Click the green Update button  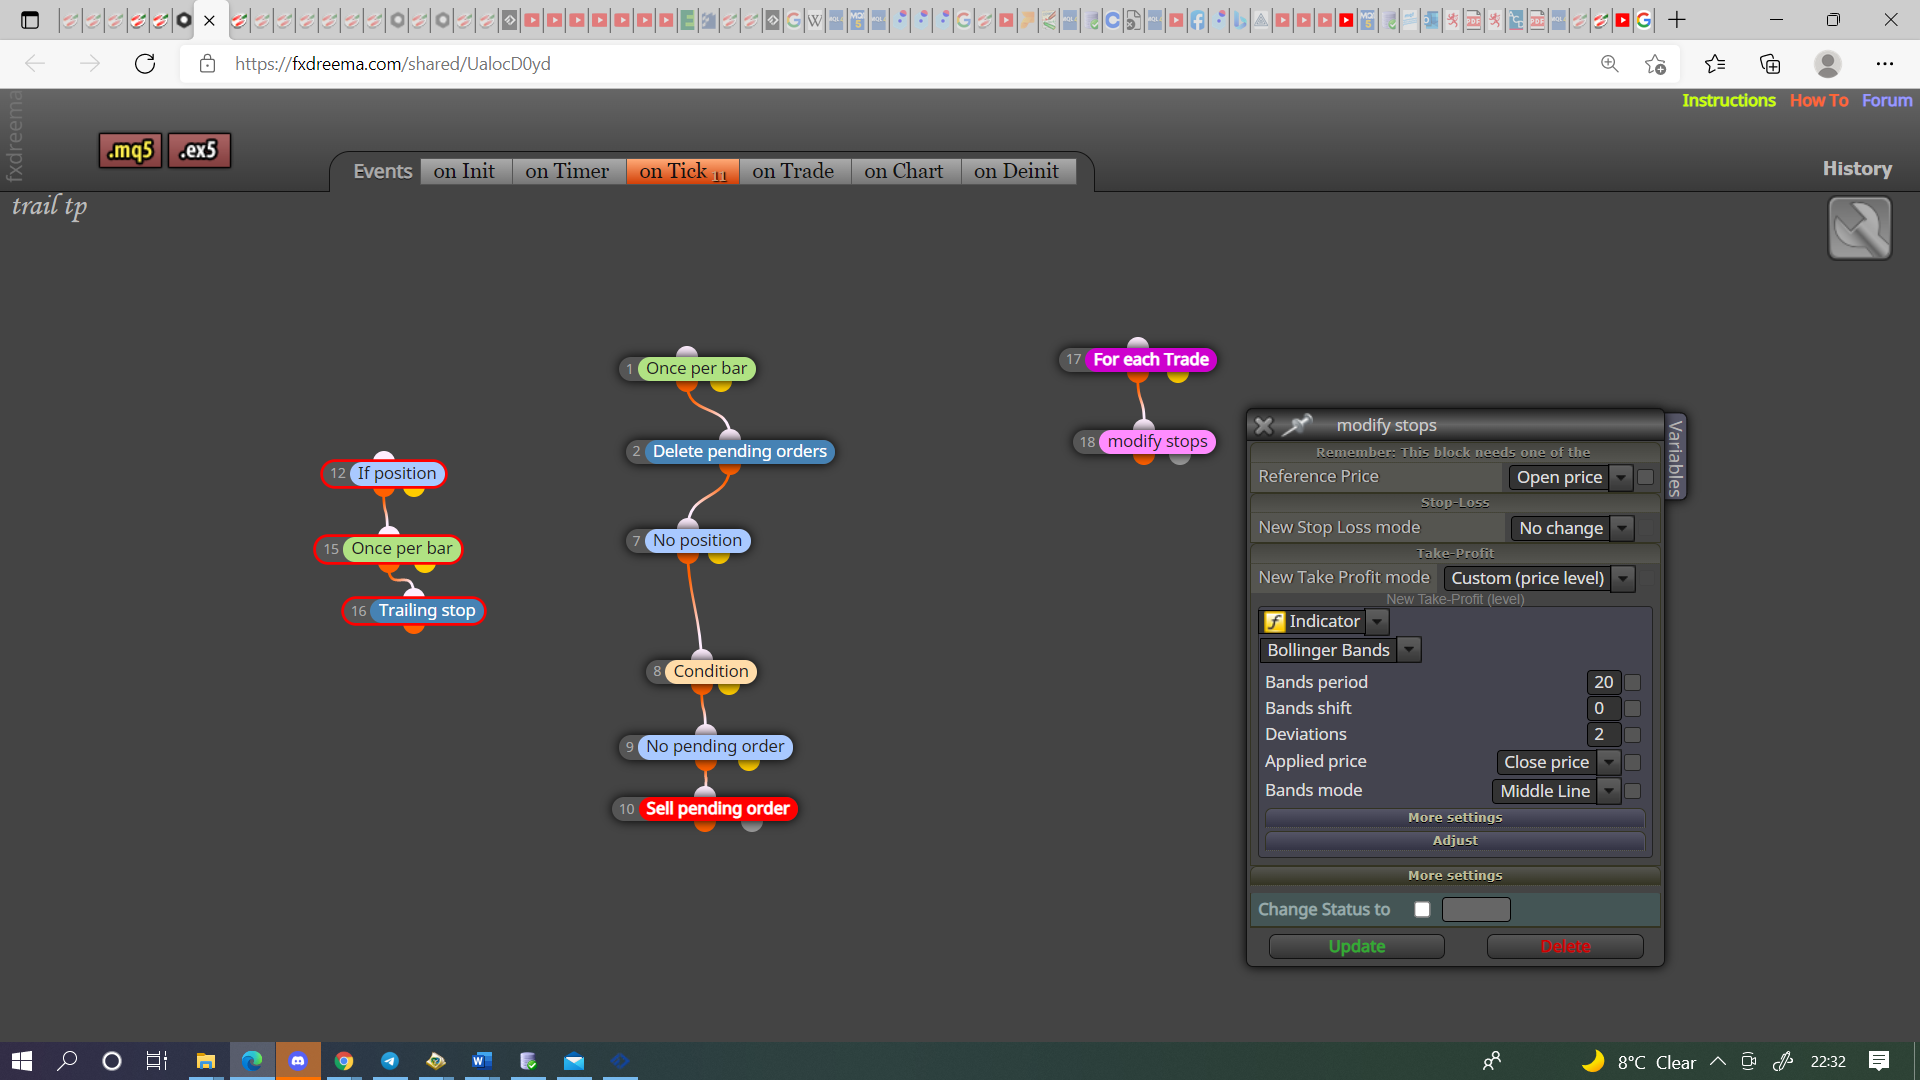pos(1357,947)
